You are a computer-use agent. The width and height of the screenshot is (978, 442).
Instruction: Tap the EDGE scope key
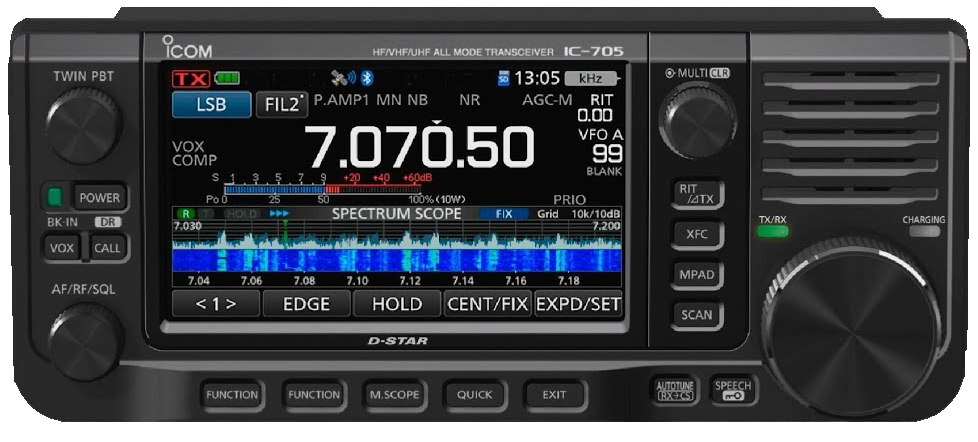pos(306,304)
